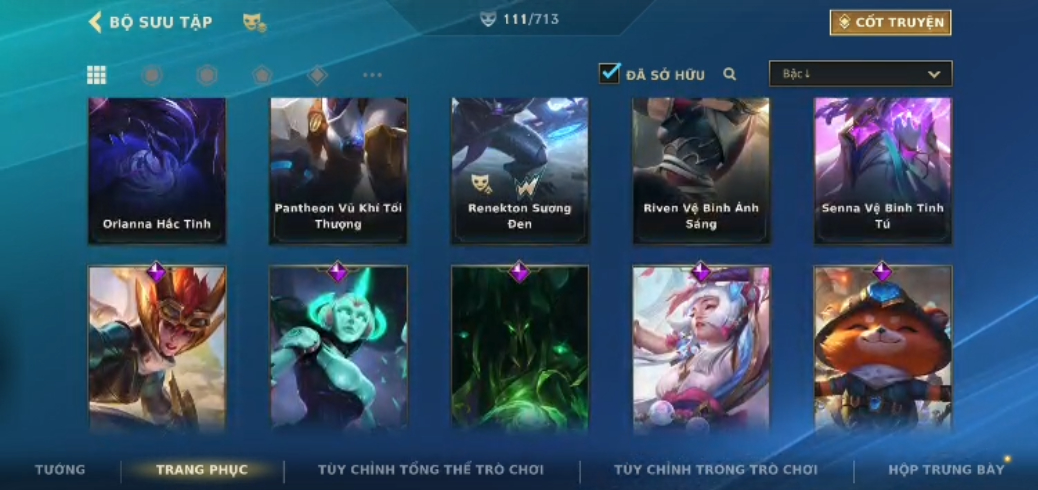This screenshot has height=490, width=1038.
Task: Open the Orianna Hắc Tinh skin card
Action: [157, 171]
